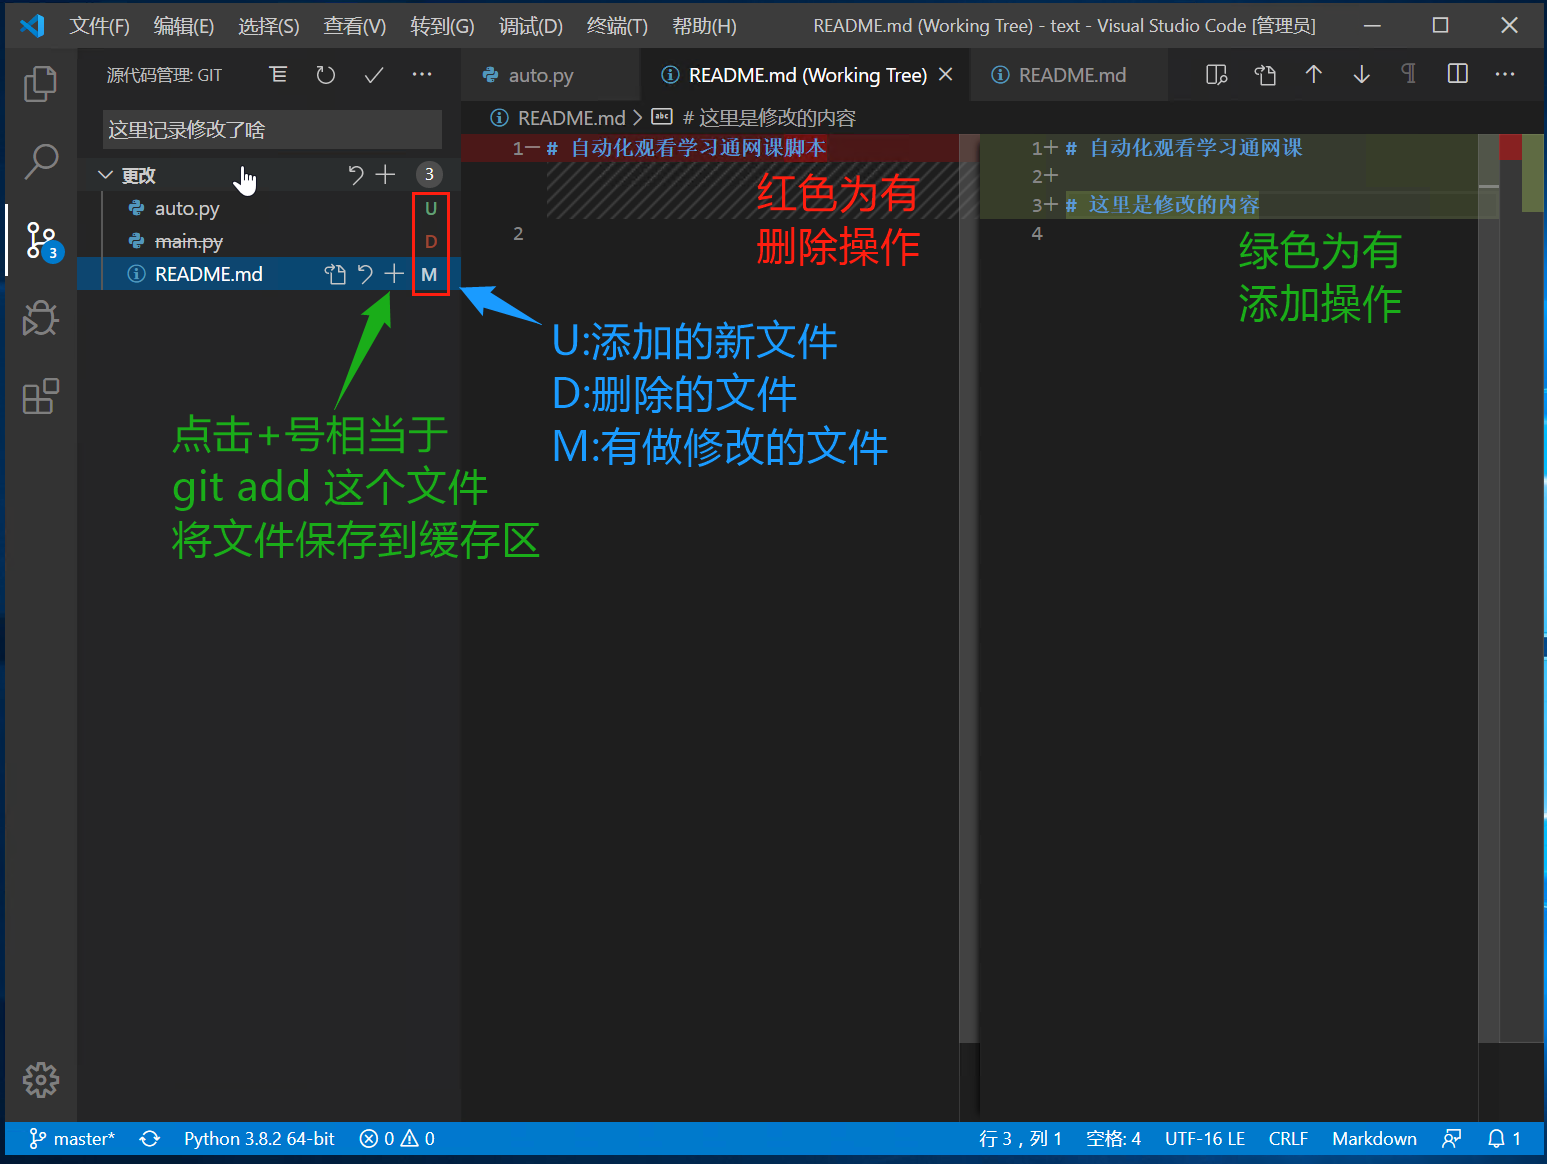The width and height of the screenshot is (1547, 1164).
Task: Refresh the Git repository with circular arrow icon
Action: click(325, 74)
